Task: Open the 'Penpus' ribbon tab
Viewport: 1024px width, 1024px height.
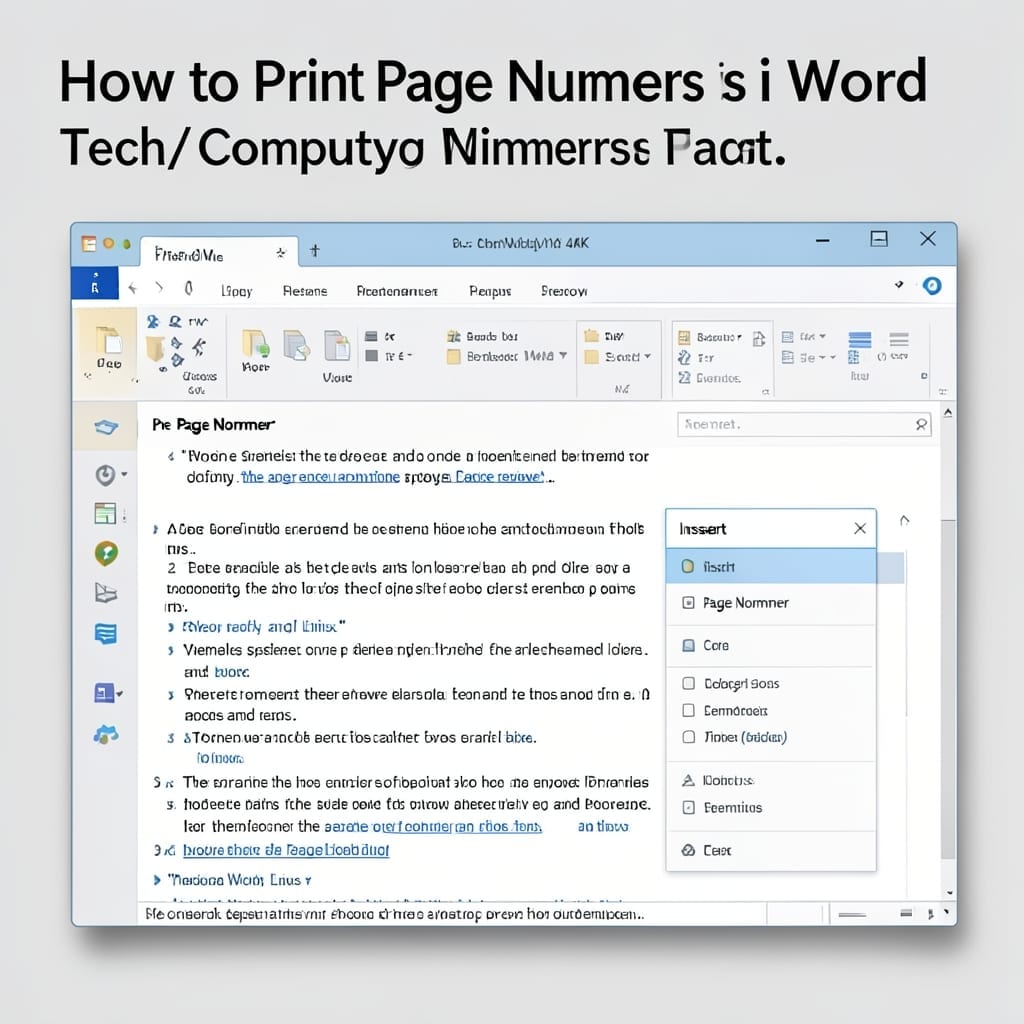Action: tap(490, 291)
